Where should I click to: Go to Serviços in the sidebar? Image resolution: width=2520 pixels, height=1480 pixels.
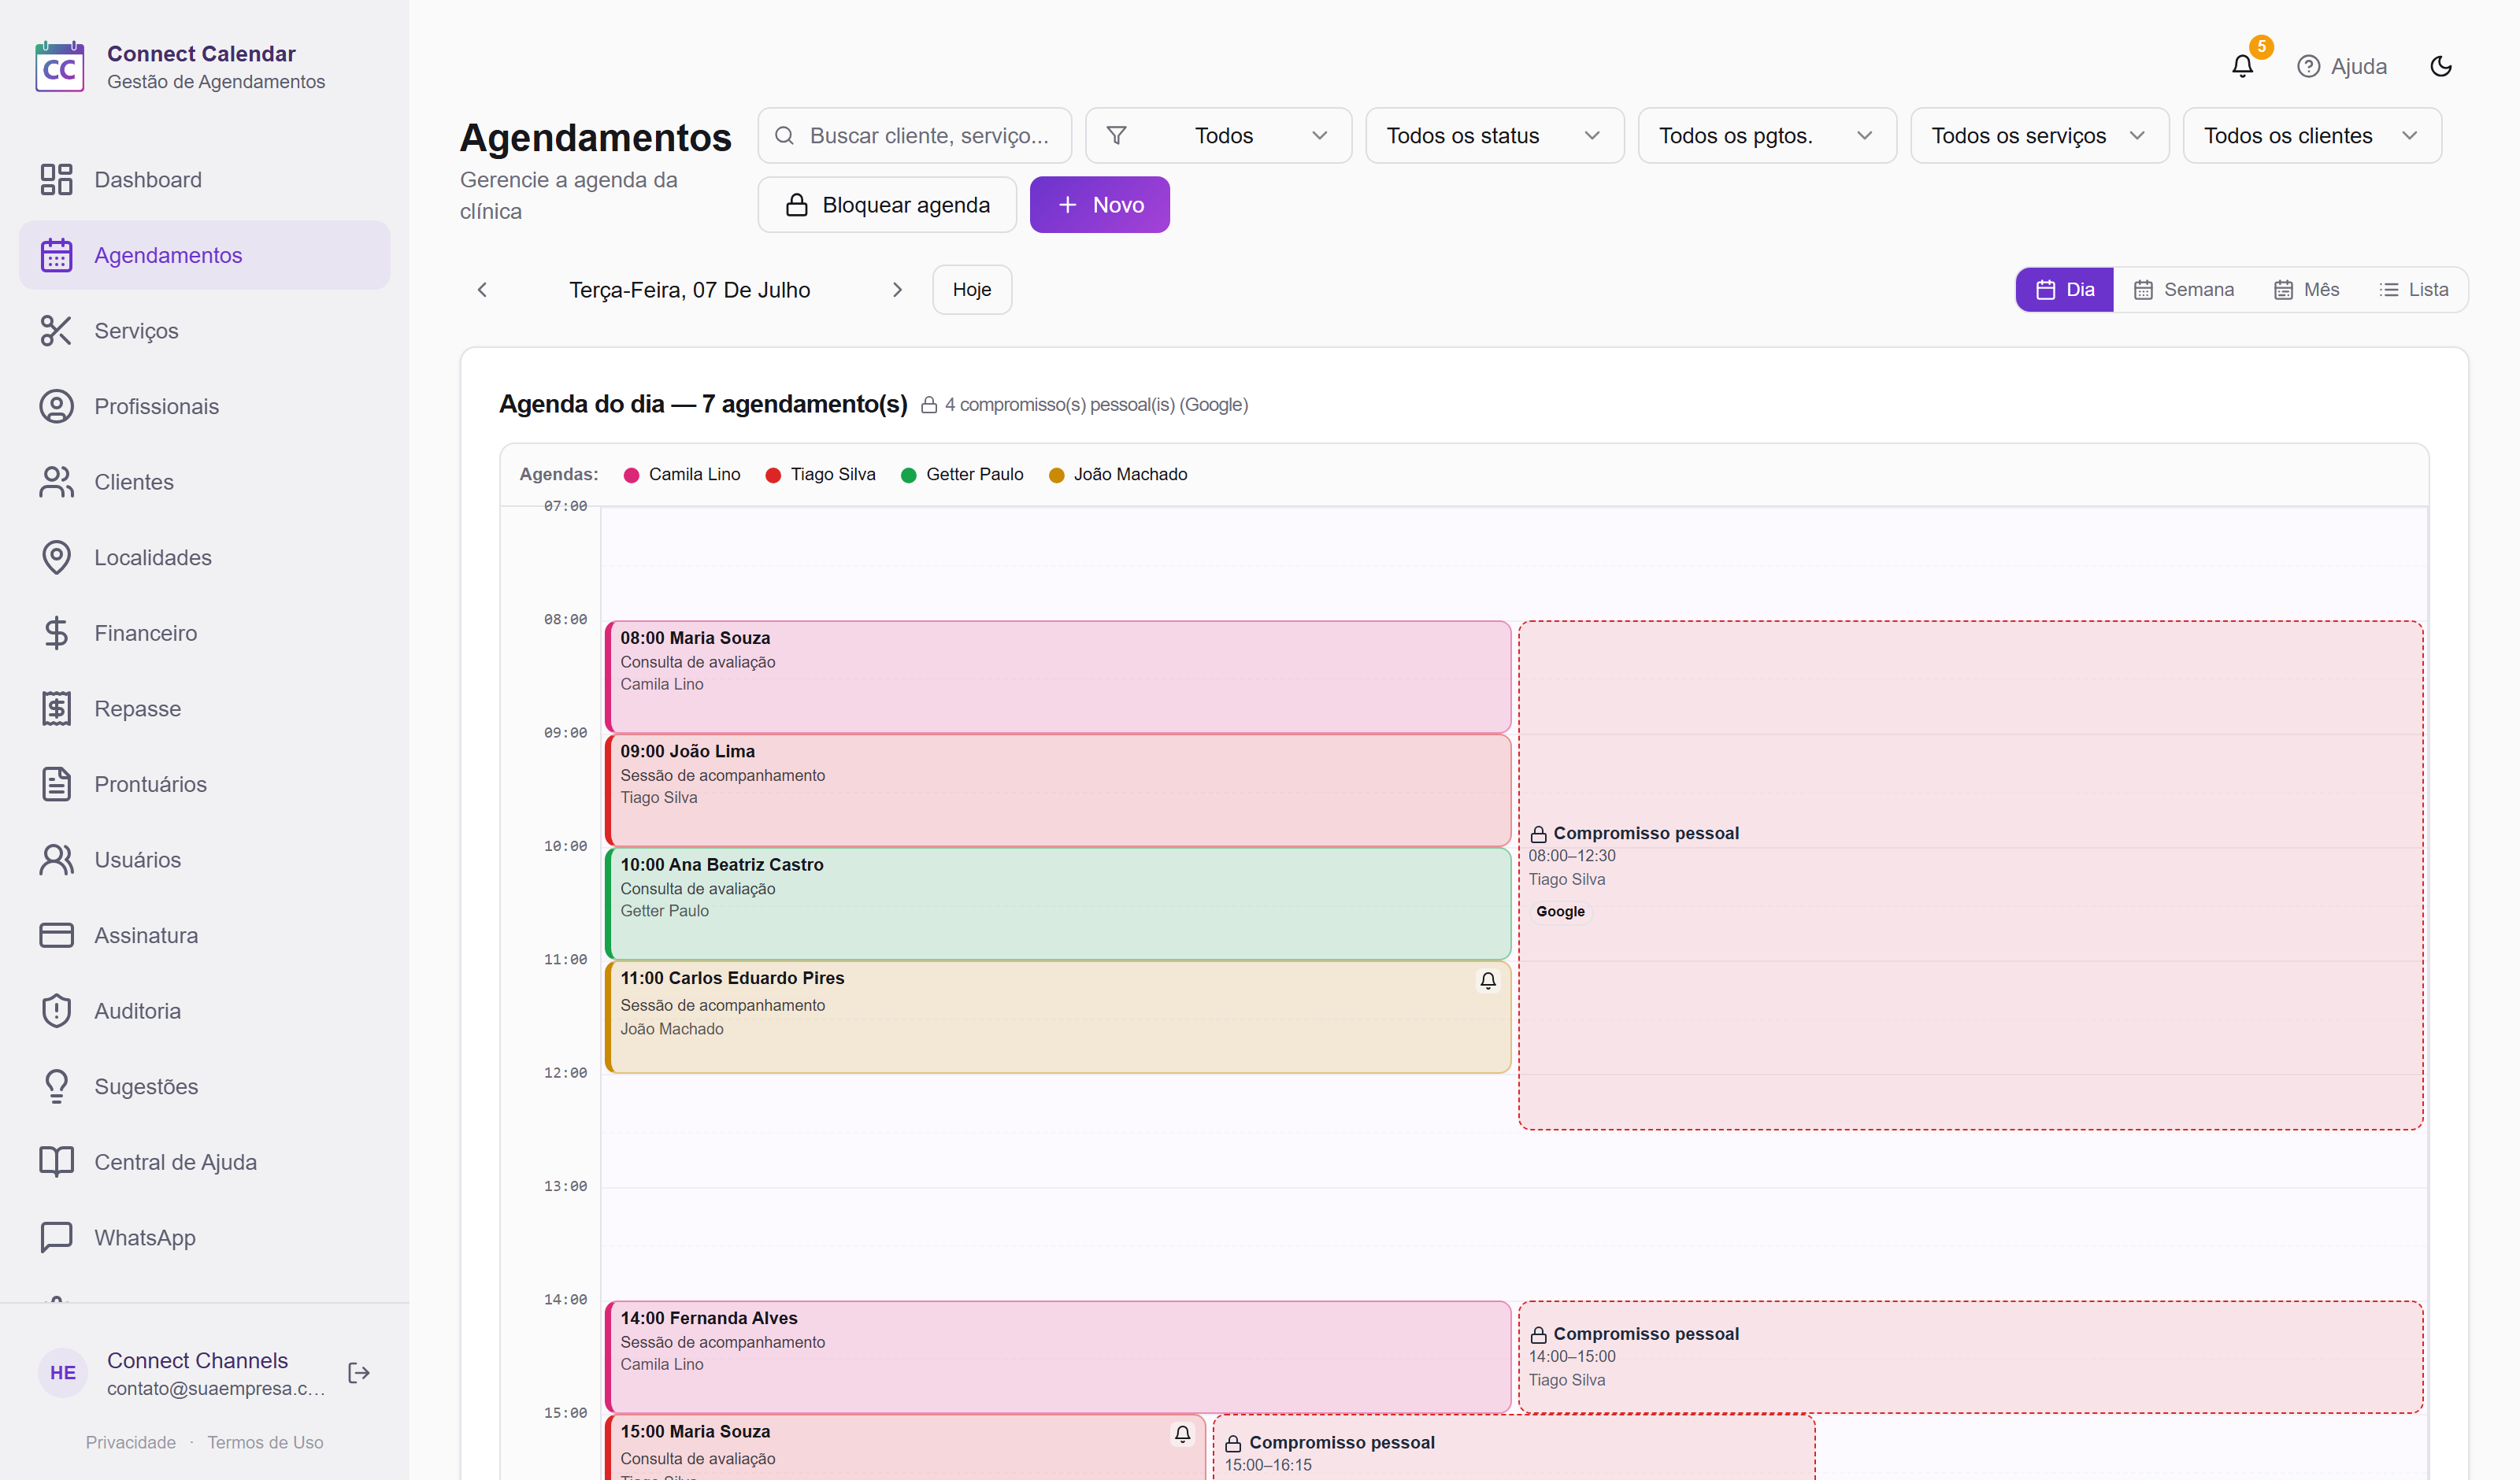click(x=204, y=331)
